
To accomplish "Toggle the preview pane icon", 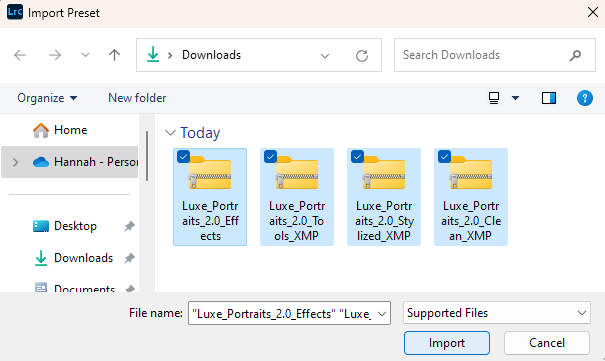I will tap(549, 98).
